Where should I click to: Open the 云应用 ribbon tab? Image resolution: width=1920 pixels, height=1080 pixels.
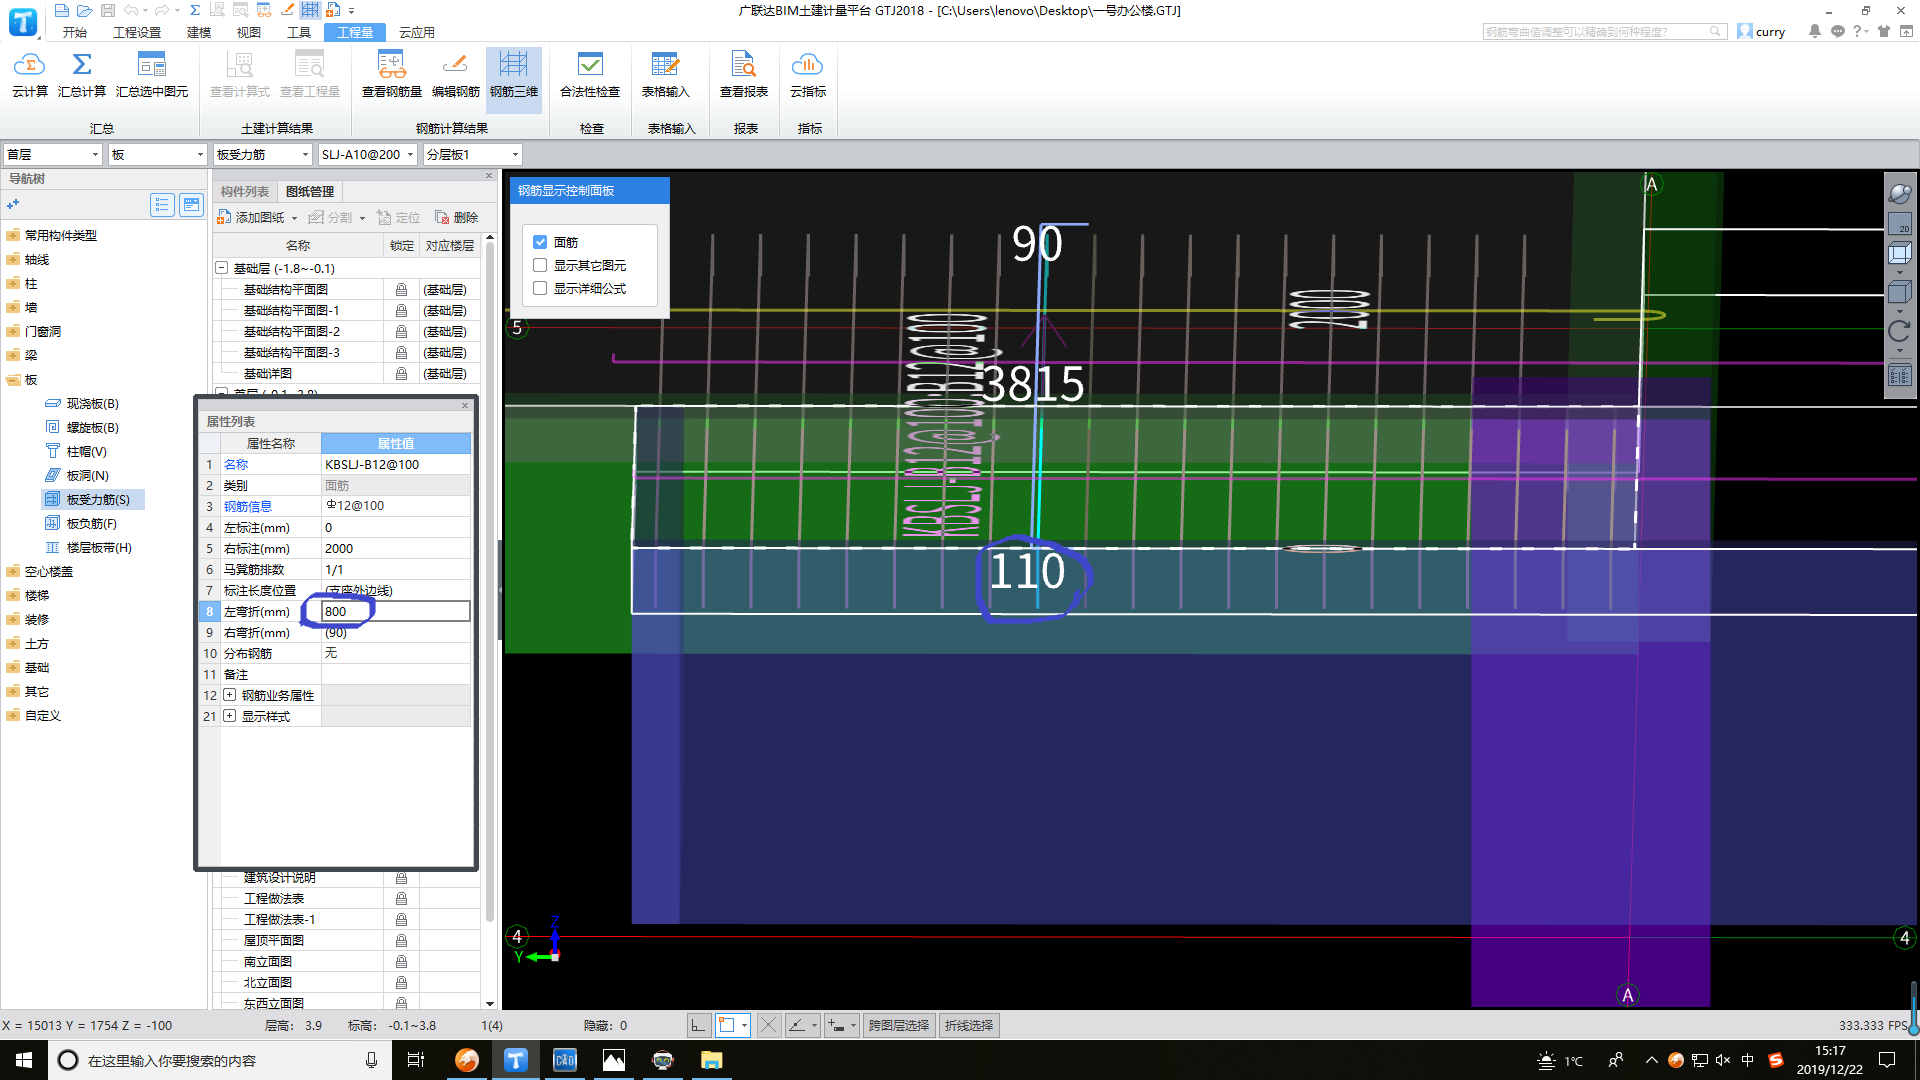(x=417, y=32)
